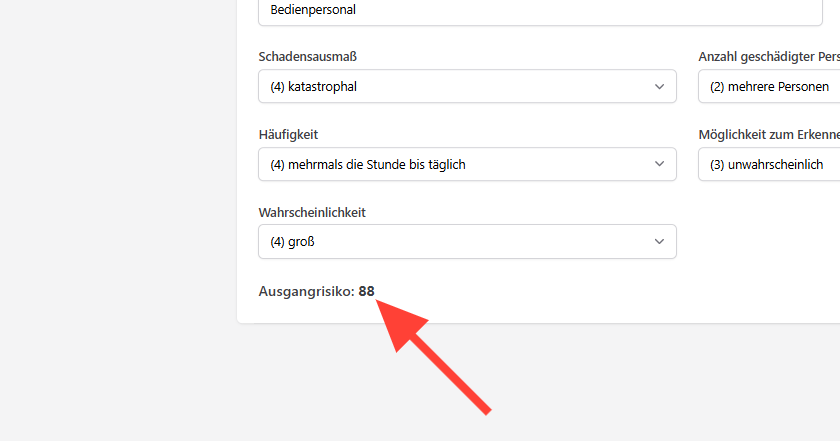Image resolution: width=840 pixels, height=441 pixels.
Task: Open the dropdown showing "(4) katastrophal"
Action: (467, 86)
